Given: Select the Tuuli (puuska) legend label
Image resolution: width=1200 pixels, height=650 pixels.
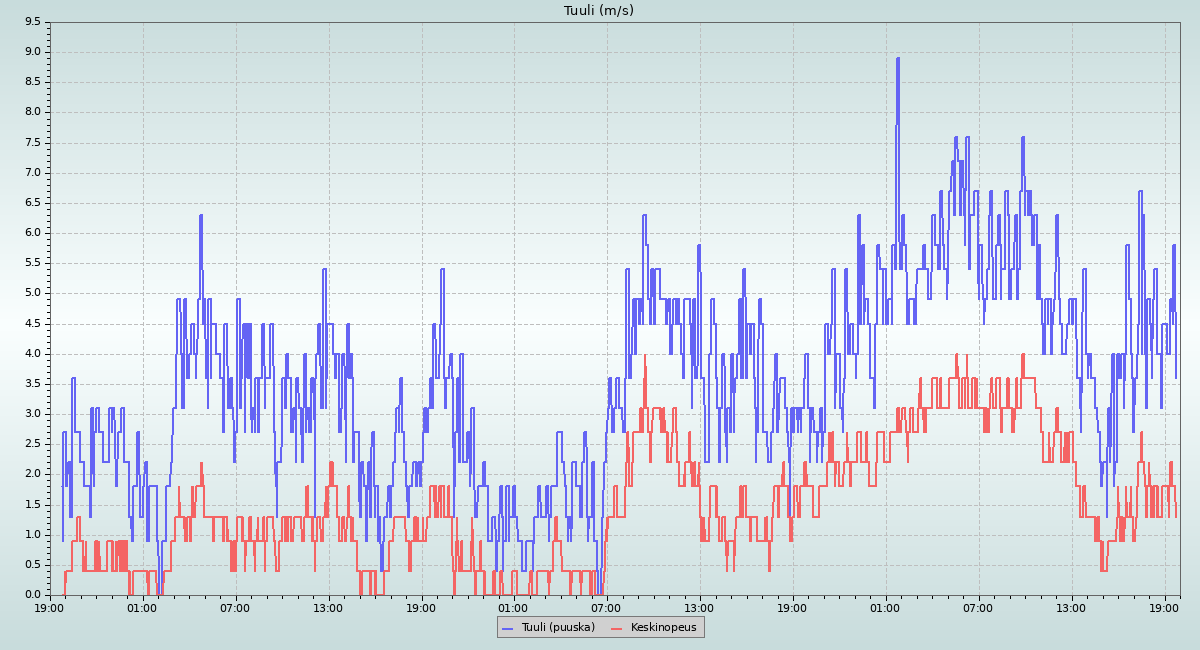Looking at the screenshot, I should (558, 627).
